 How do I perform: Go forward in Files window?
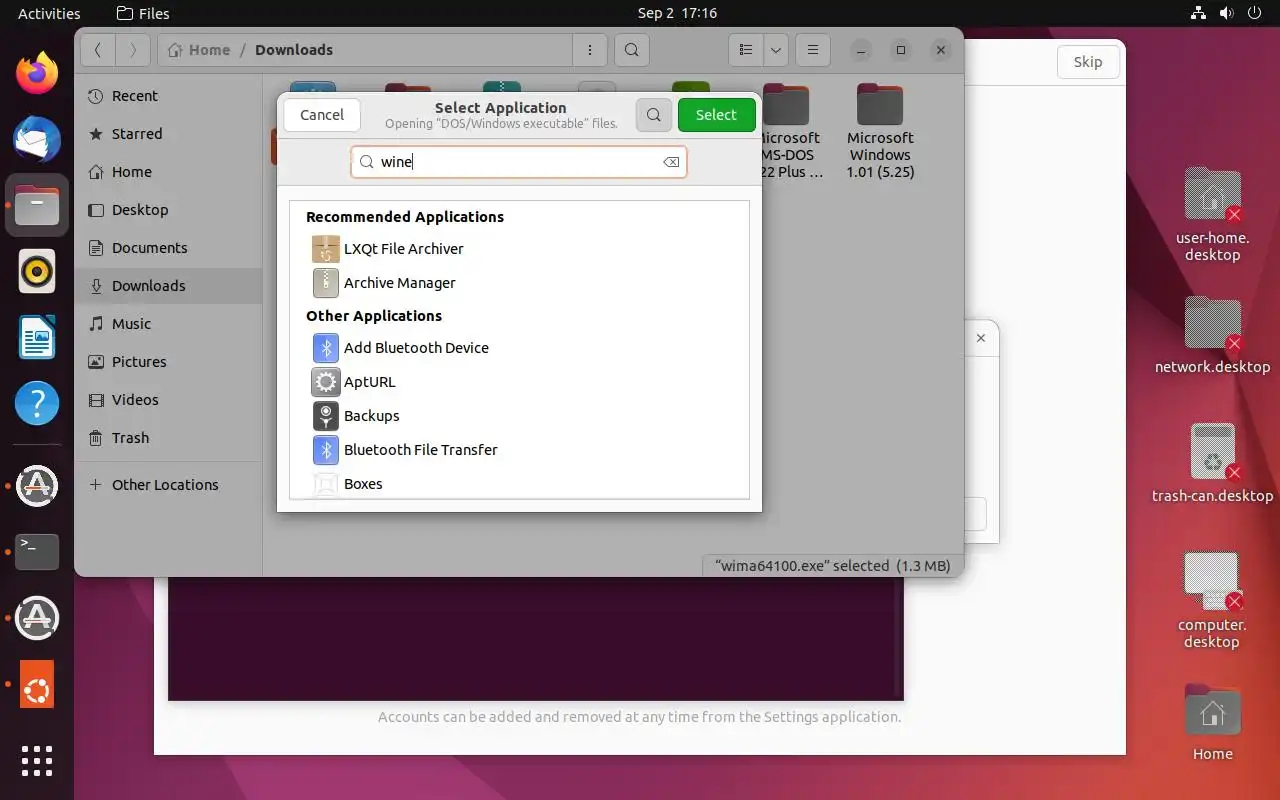click(x=133, y=50)
